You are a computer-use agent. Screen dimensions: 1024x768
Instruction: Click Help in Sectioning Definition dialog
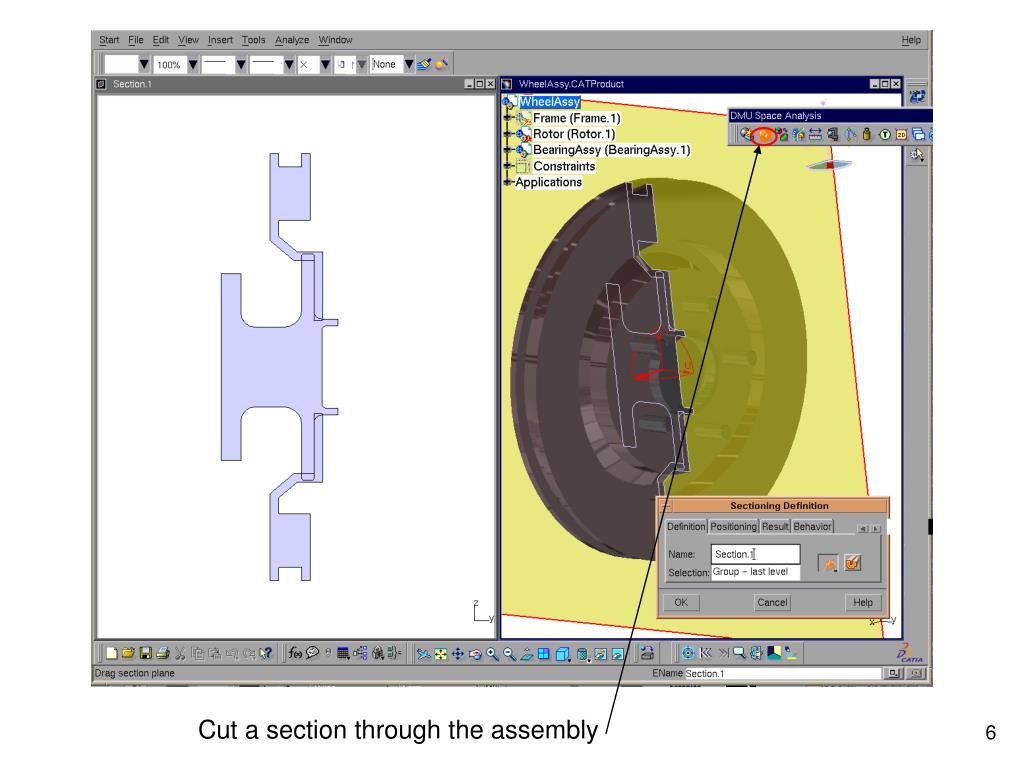tap(863, 602)
